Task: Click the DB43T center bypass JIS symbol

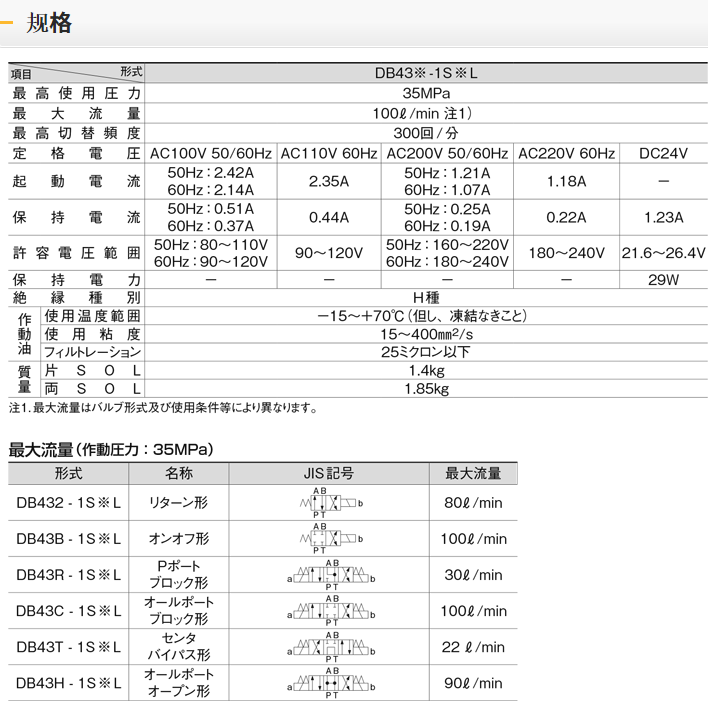Action: click(x=329, y=647)
